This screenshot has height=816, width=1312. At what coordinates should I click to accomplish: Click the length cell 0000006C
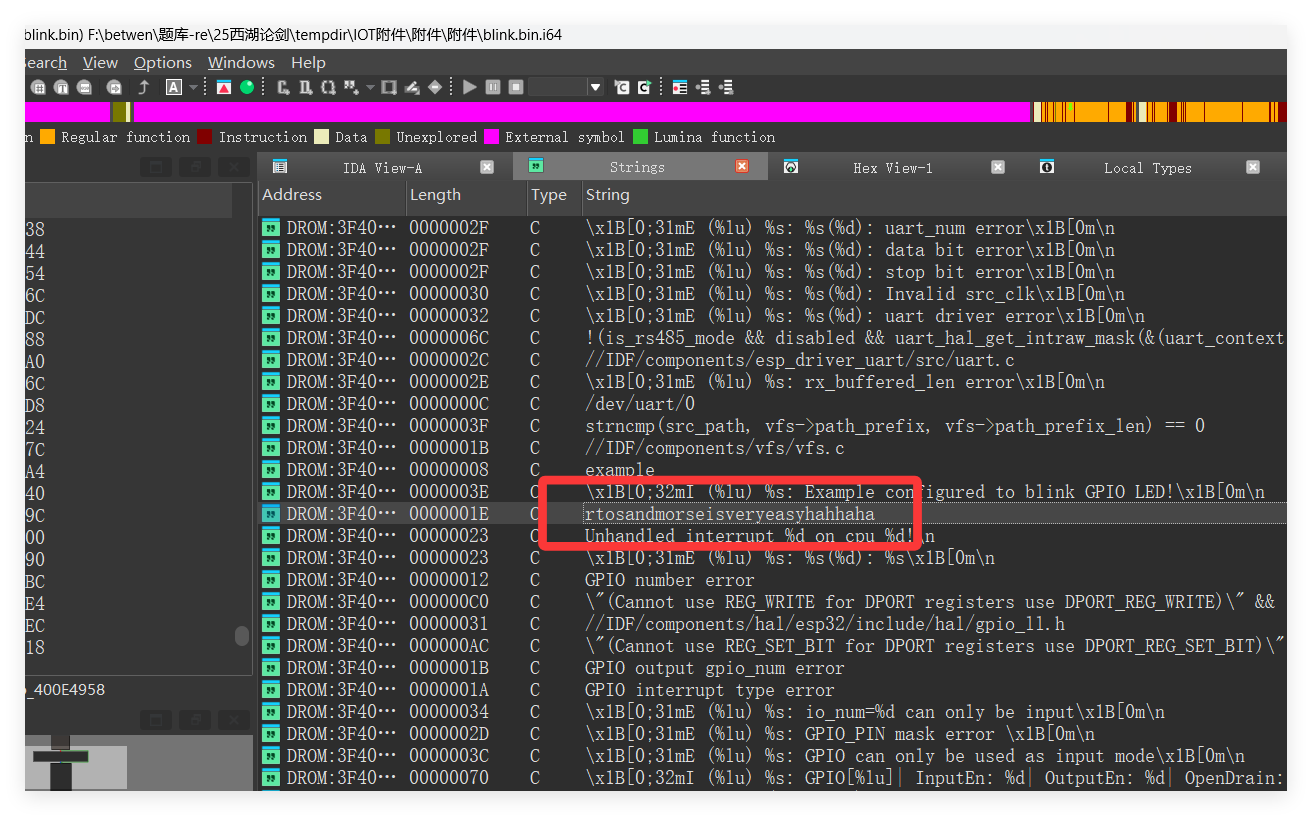[x=449, y=338]
